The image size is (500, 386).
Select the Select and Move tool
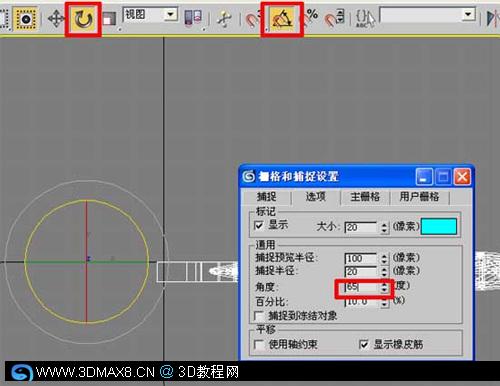click(x=56, y=18)
